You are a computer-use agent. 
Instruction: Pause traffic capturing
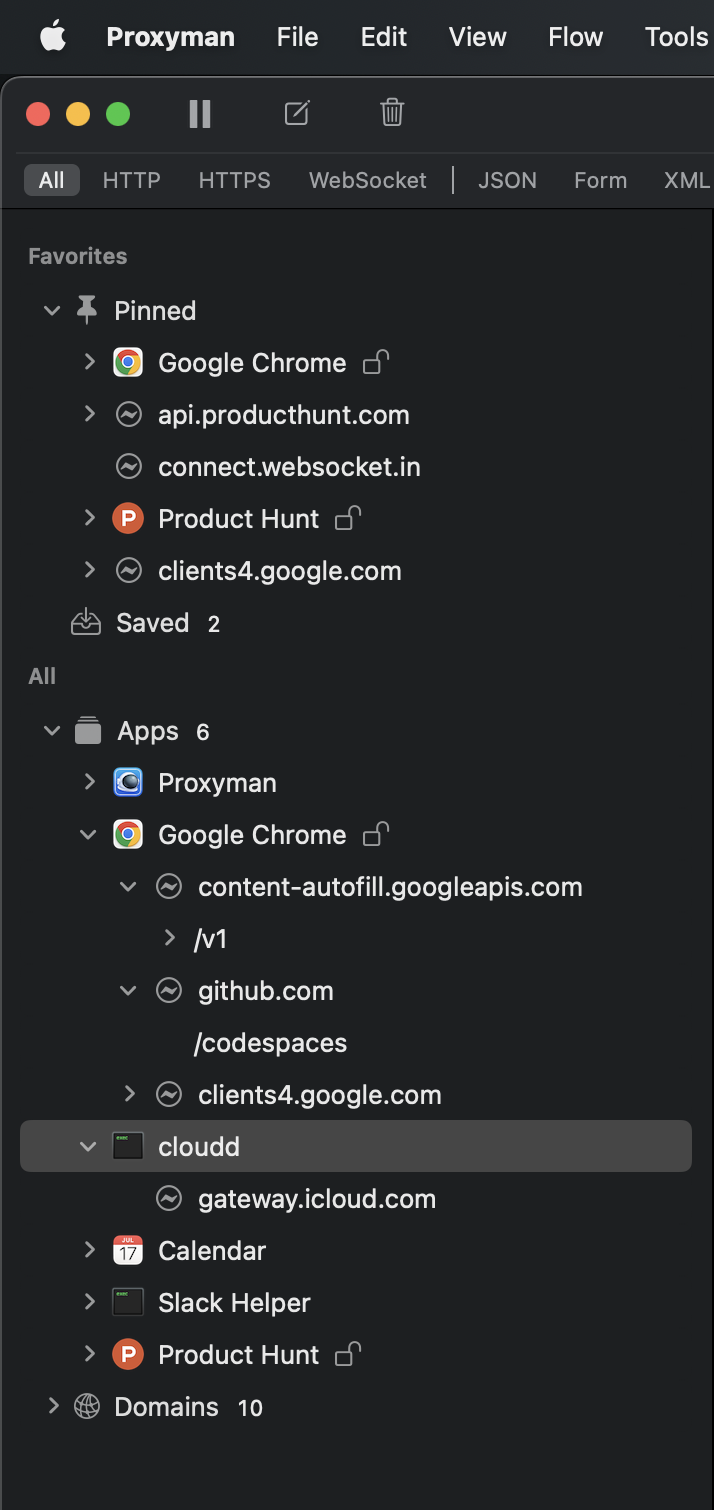point(199,113)
